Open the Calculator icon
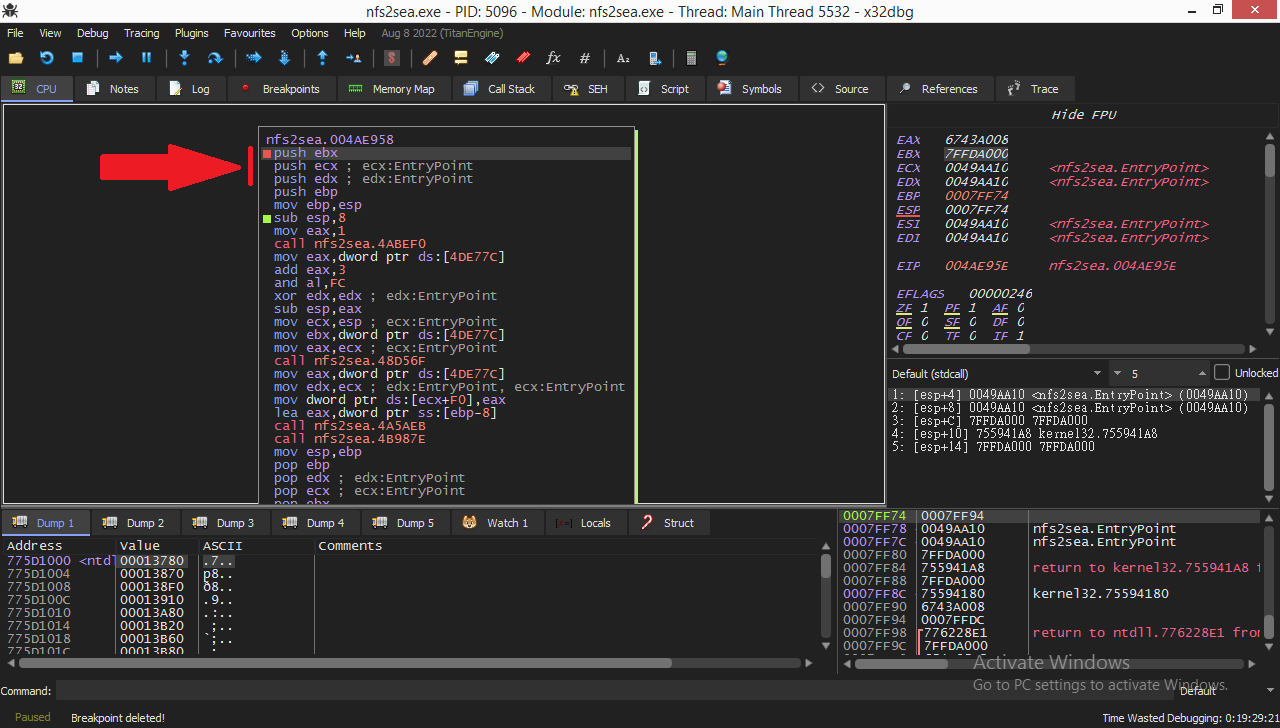Image resolution: width=1280 pixels, height=728 pixels. tap(691, 58)
